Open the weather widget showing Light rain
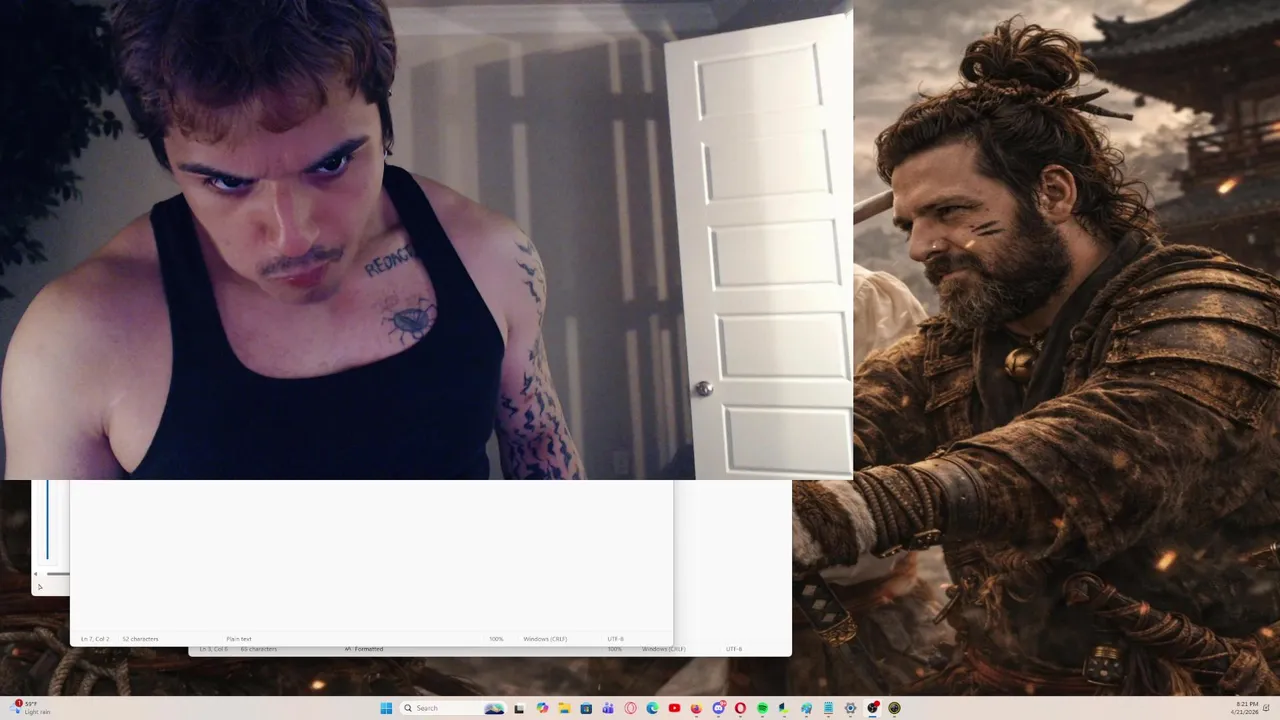The height and width of the screenshot is (720, 1280). (30, 708)
